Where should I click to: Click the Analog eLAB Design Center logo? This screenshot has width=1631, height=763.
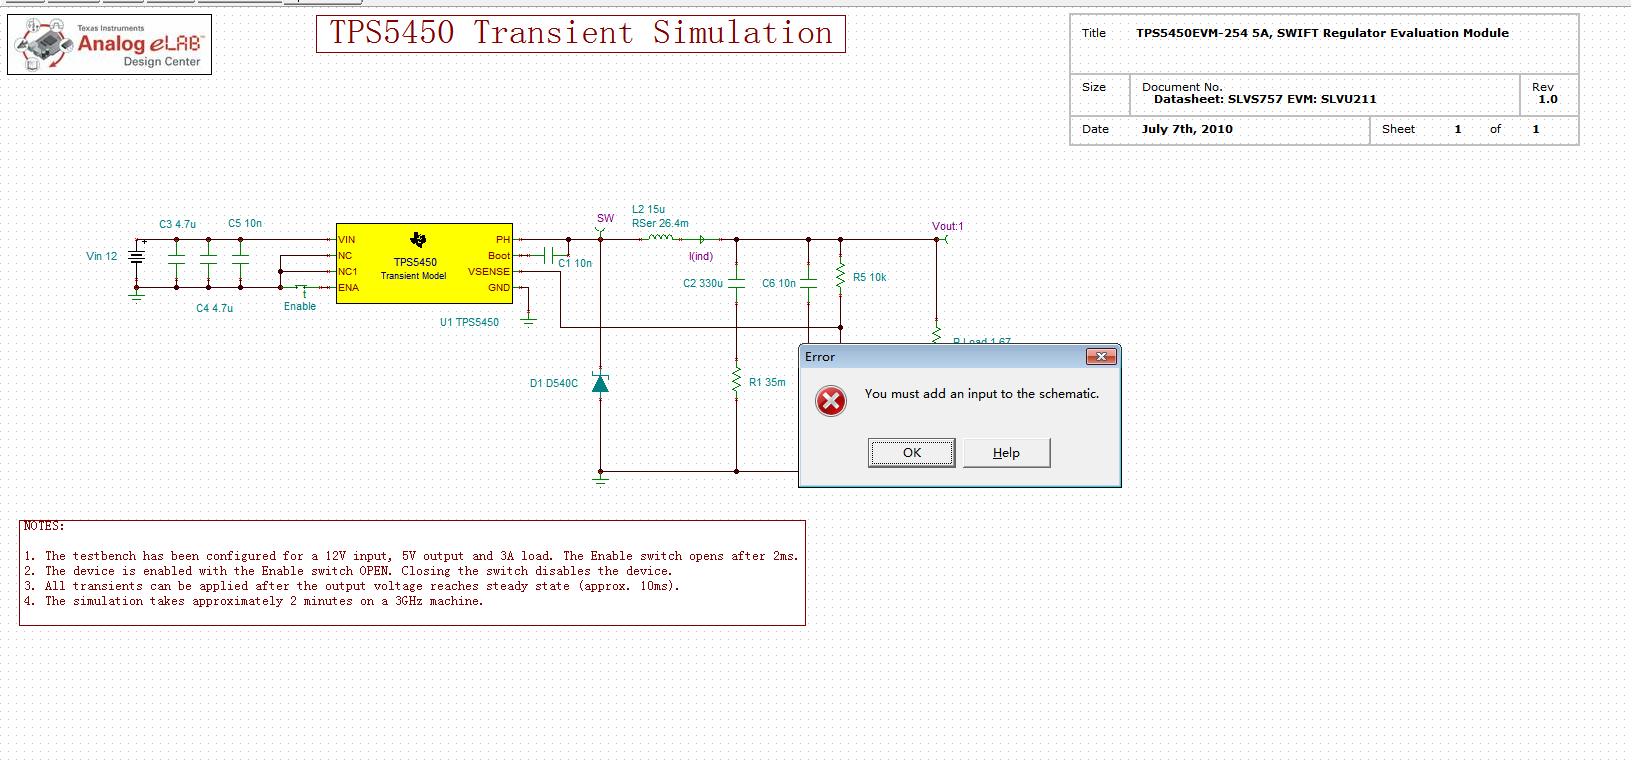tap(110, 45)
